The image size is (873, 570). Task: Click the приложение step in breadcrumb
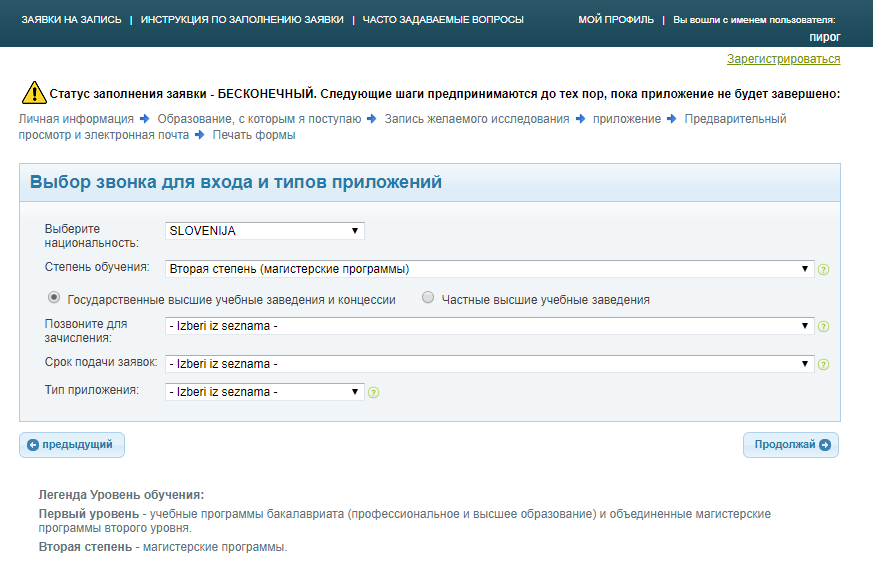click(x=626, y=119)
